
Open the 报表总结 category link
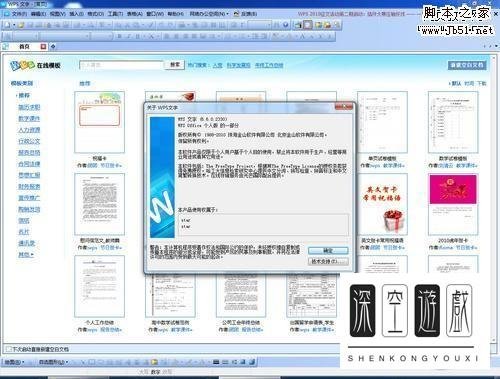click(29, 153)
